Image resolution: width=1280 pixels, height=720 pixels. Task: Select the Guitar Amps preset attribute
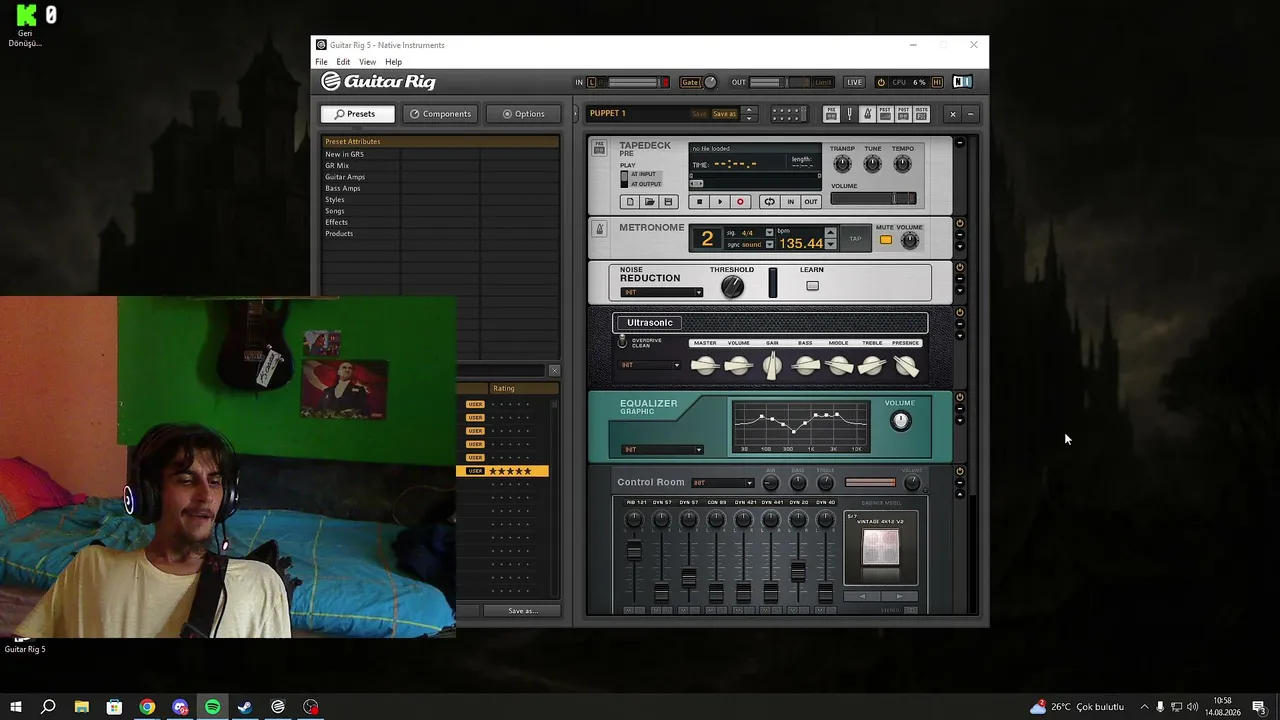pyautogui.click(x=345, y=177)
